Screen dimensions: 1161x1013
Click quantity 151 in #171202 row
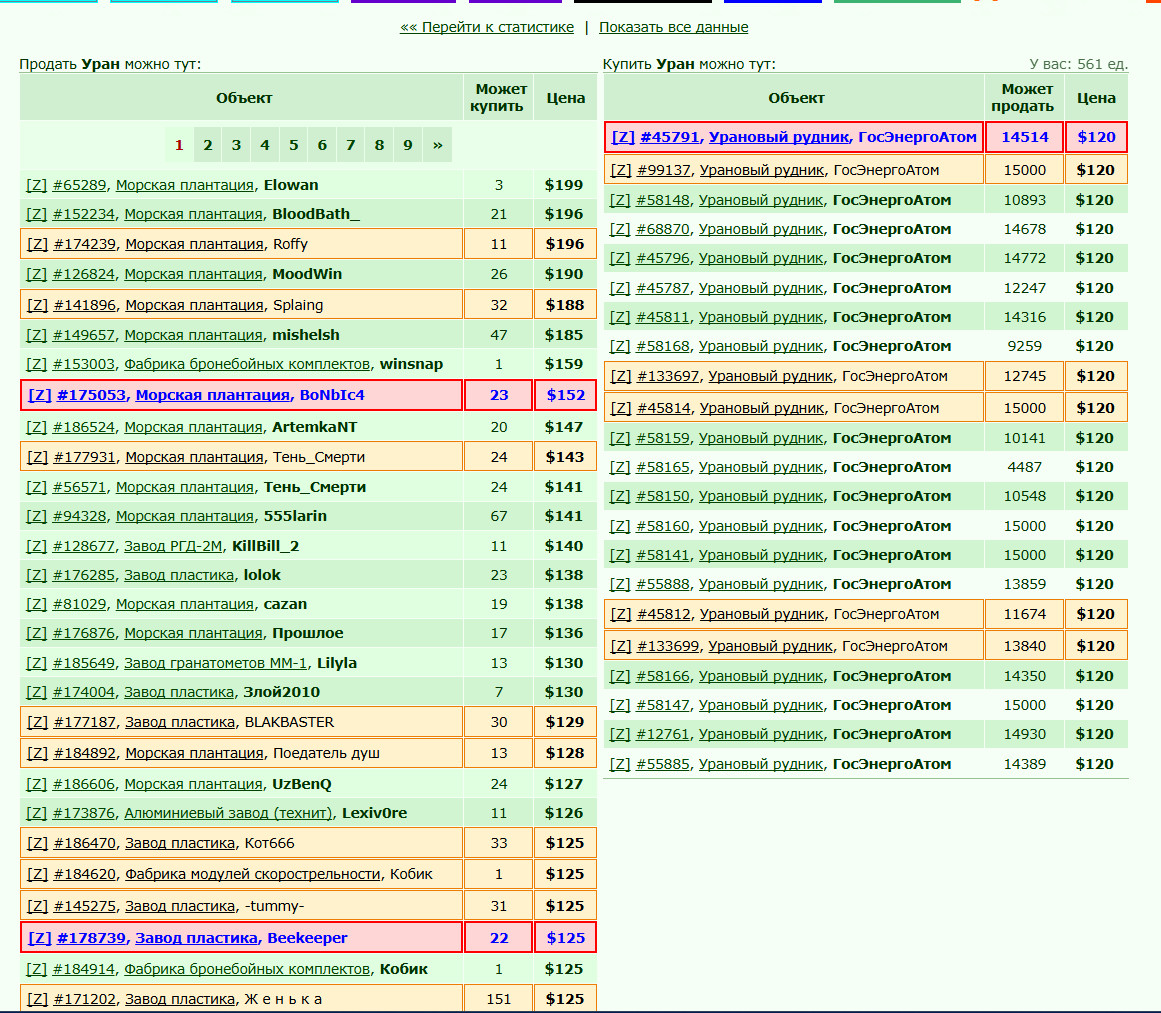[499, 1000]
